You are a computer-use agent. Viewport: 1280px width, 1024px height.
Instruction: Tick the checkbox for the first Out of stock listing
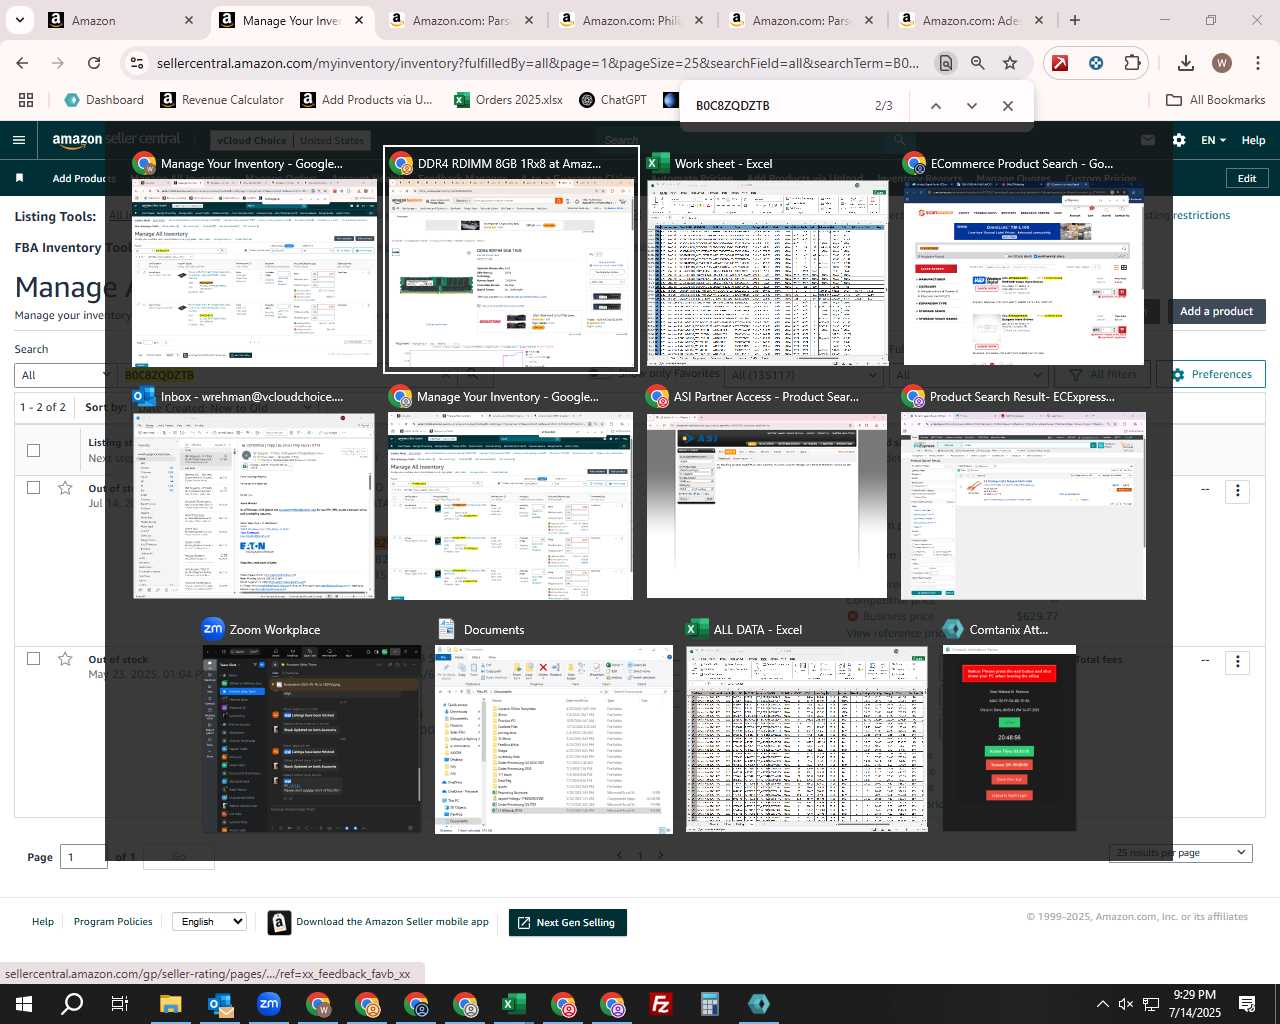coord(33,488)
